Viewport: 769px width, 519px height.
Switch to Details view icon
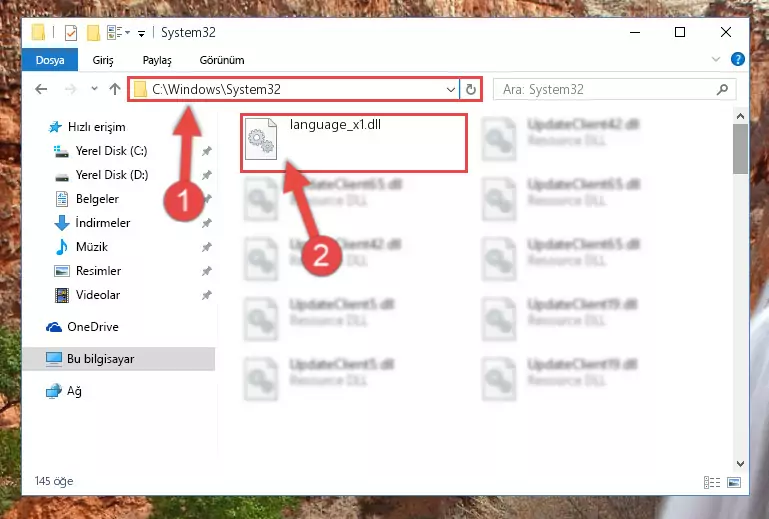712,483
